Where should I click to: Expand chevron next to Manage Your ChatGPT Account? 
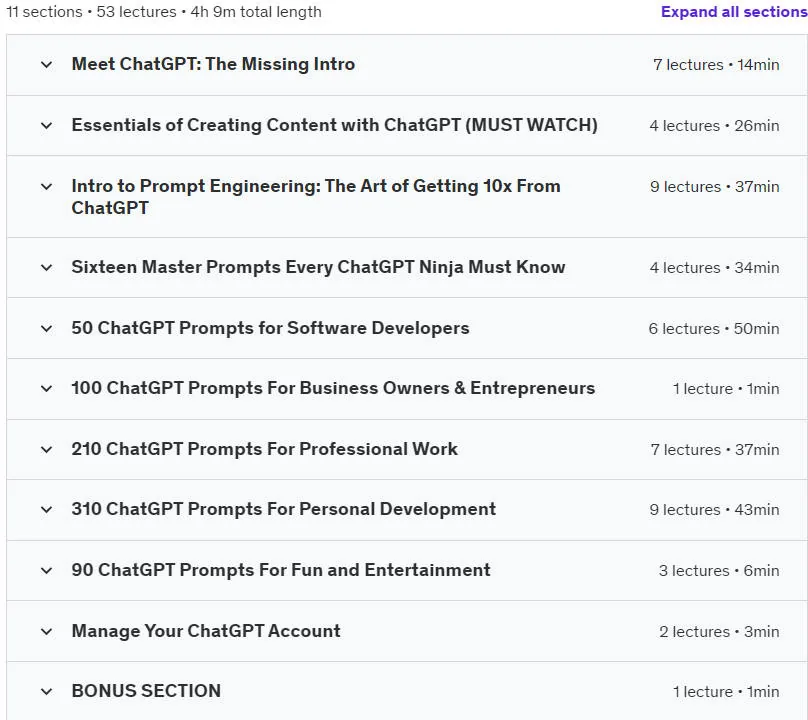[x=46, y=631]
